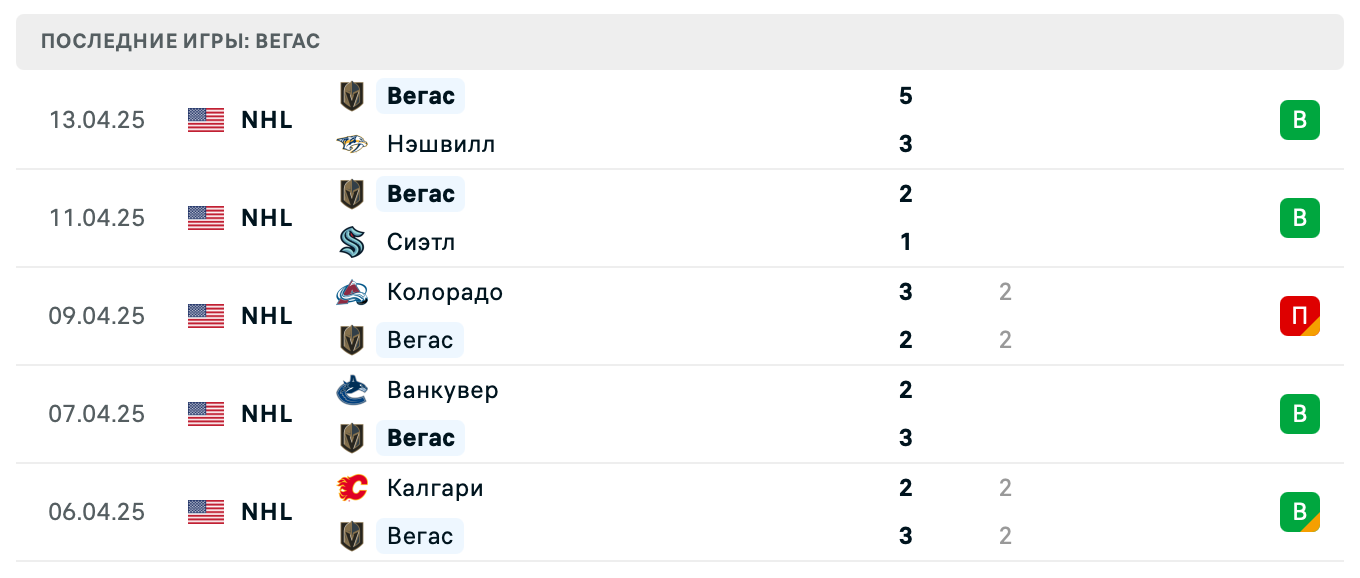Click Vegas logo in the 13.04.25 match

point(352,96)
